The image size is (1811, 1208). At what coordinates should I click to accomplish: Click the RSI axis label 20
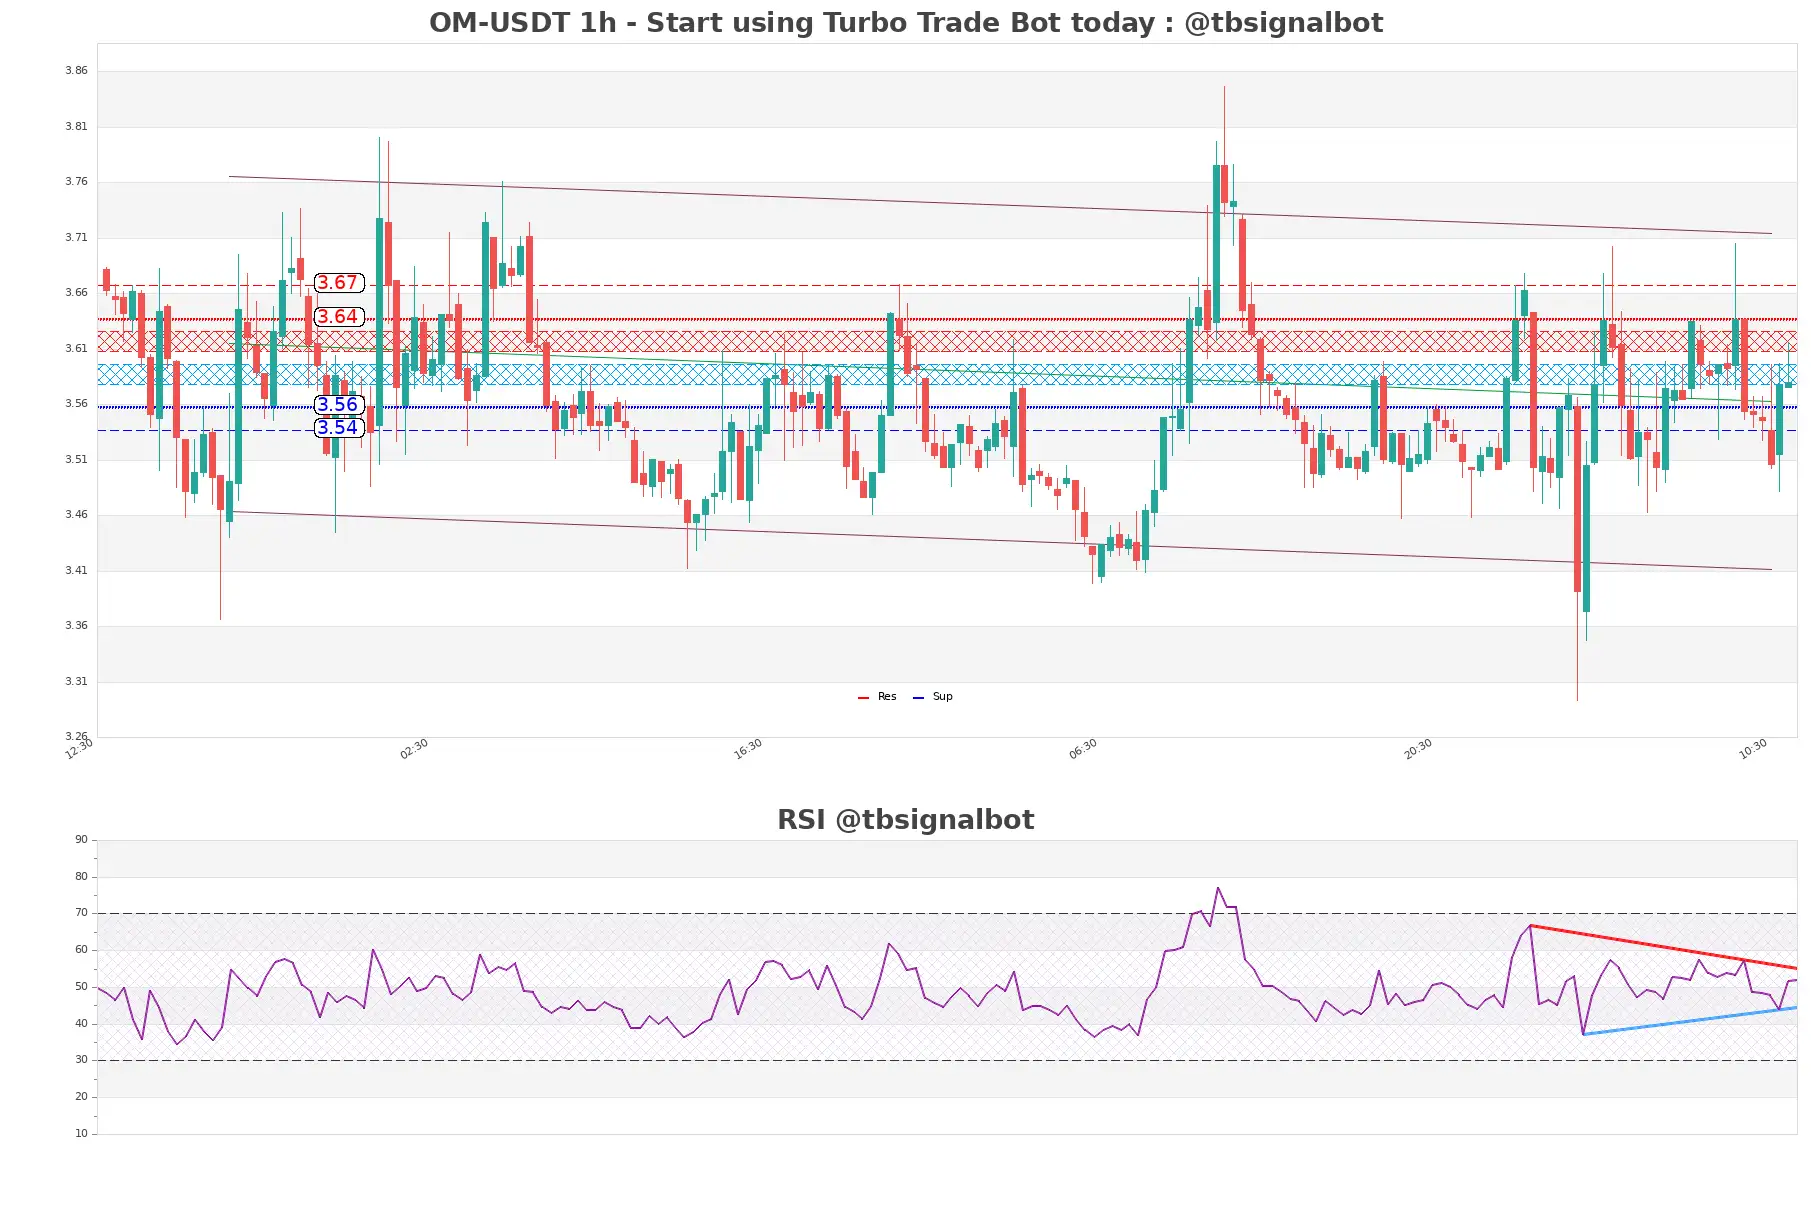tap(81, 1097)
